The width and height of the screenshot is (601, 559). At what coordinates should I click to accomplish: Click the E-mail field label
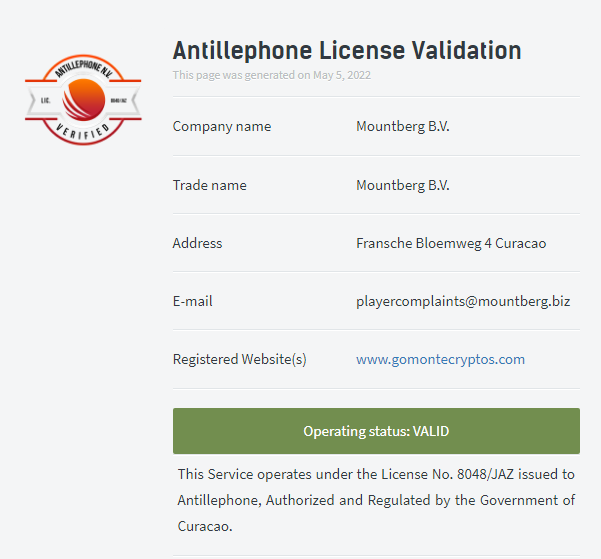click(192, 301)
